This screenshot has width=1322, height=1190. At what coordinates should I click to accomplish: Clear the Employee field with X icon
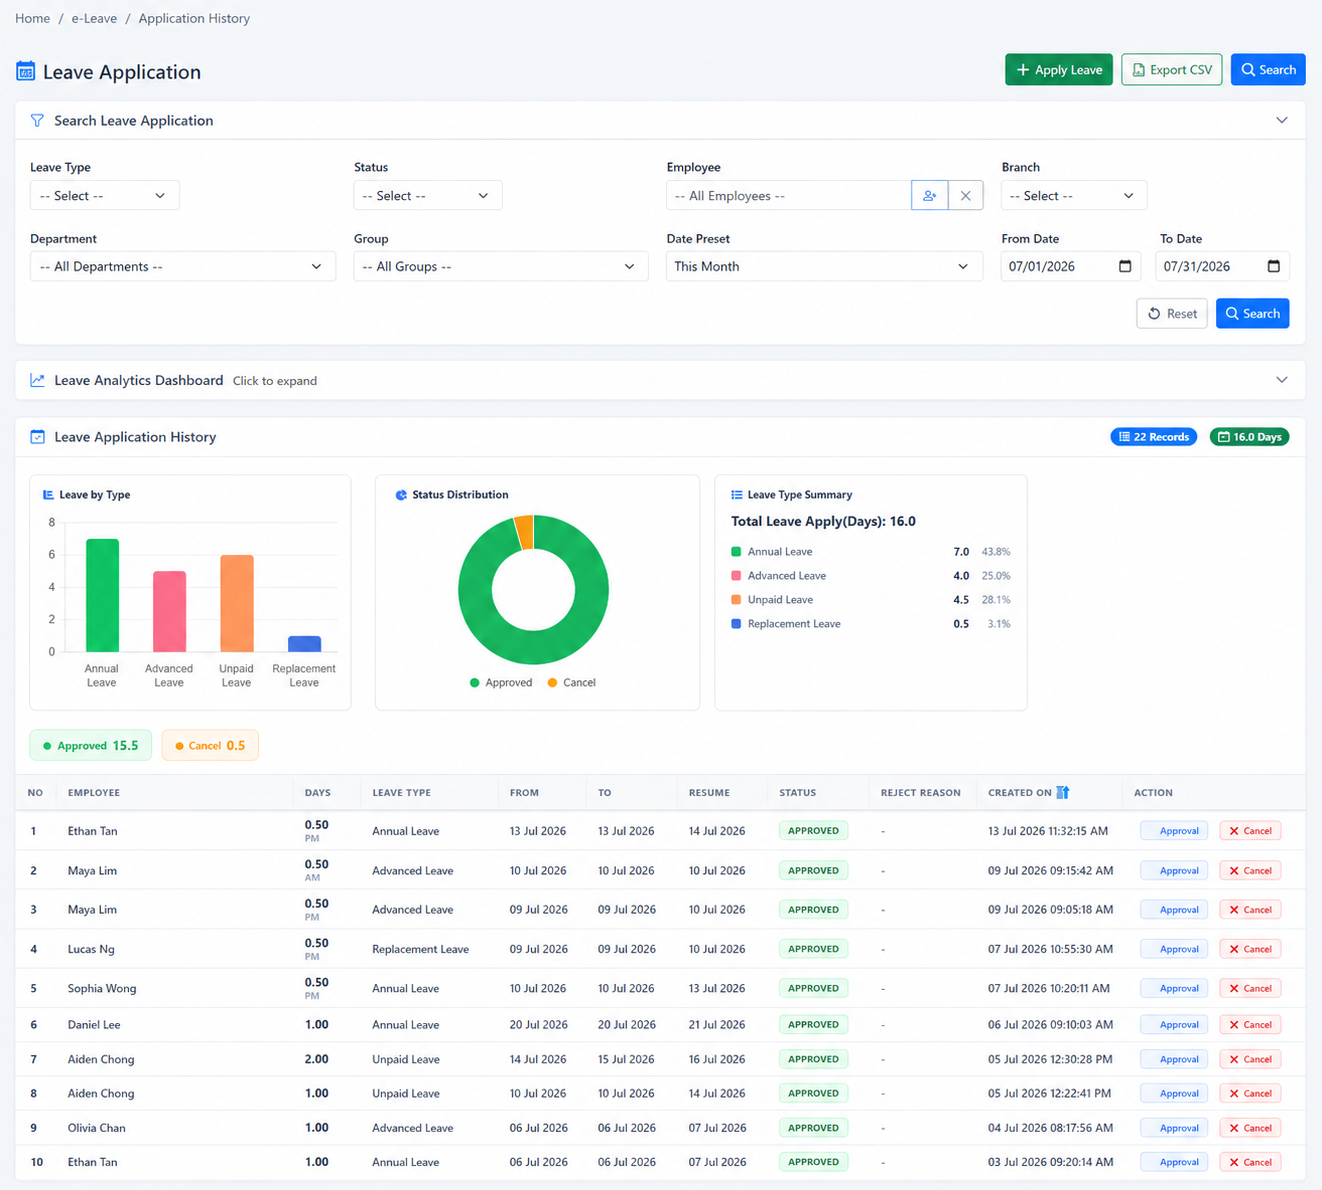(965, 195)
